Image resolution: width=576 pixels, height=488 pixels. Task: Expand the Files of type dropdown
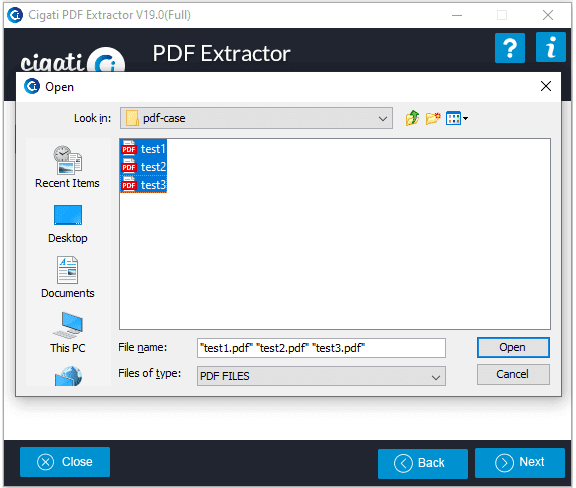point(321,376)
